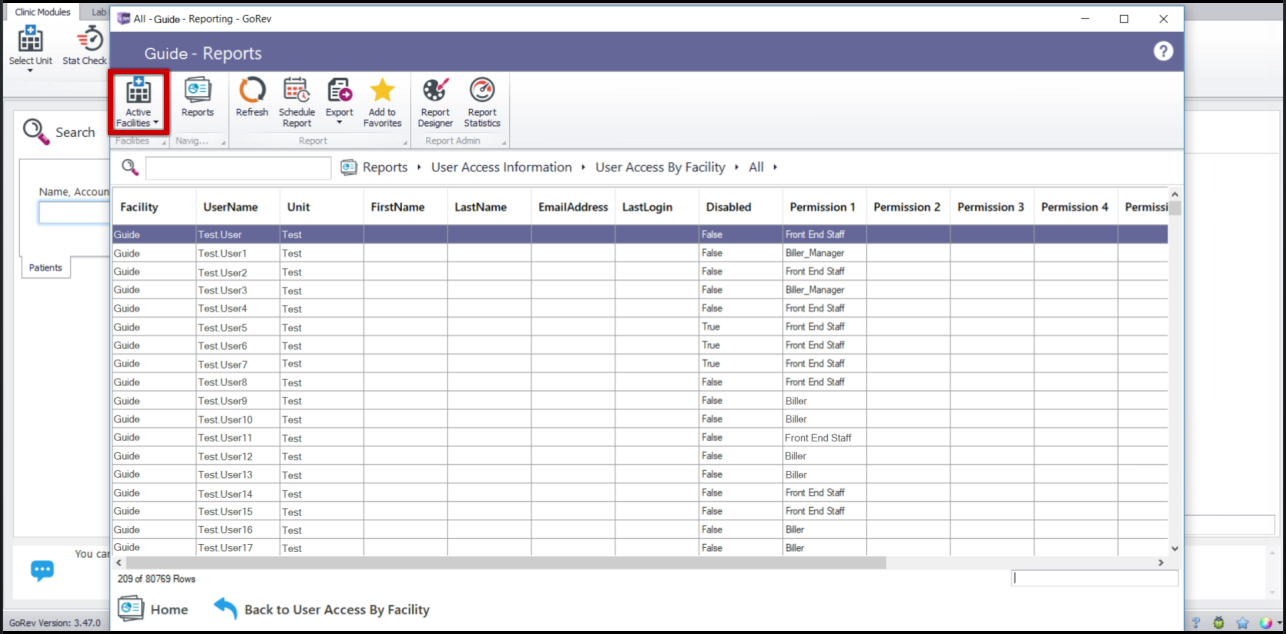1286x634 pixels.
Task: Click the Search magnifier icon in main window
Action: (x=36, y=131)
